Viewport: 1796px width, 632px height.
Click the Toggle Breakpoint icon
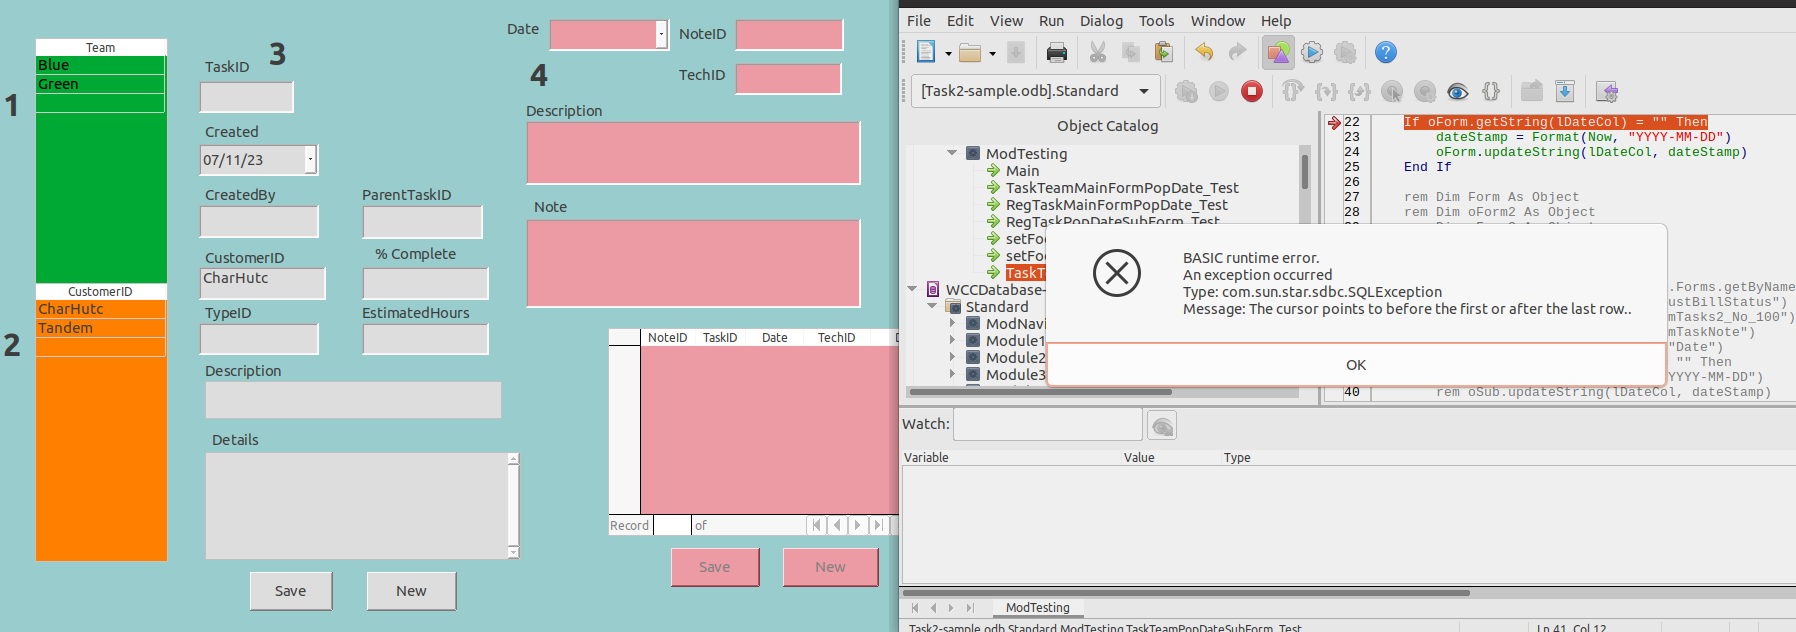[1392, 91]
